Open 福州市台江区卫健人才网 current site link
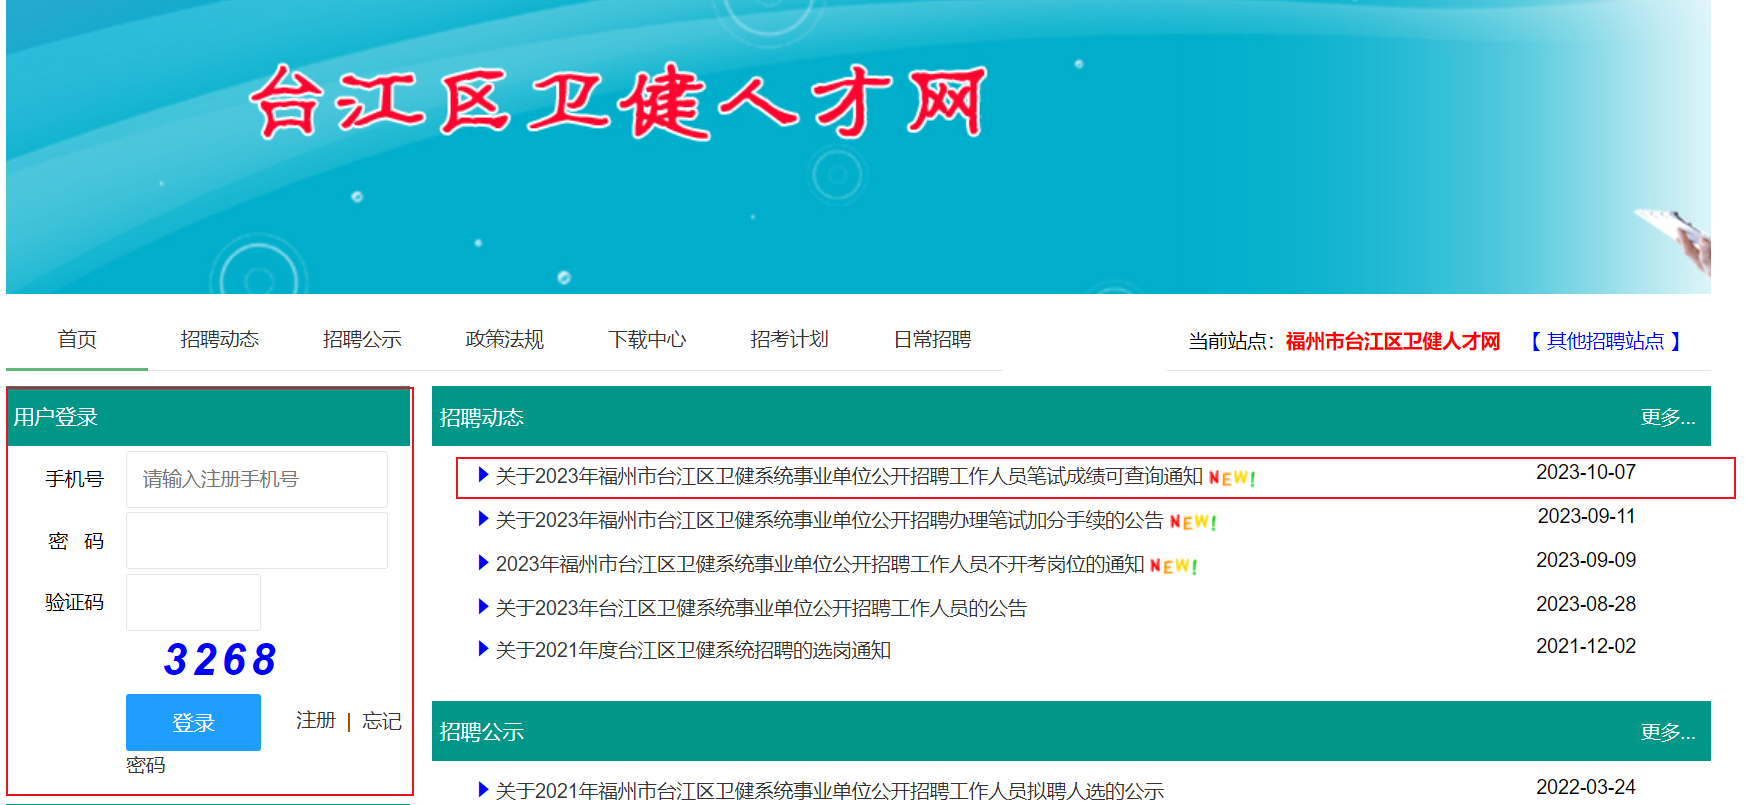 [1392, 341]
